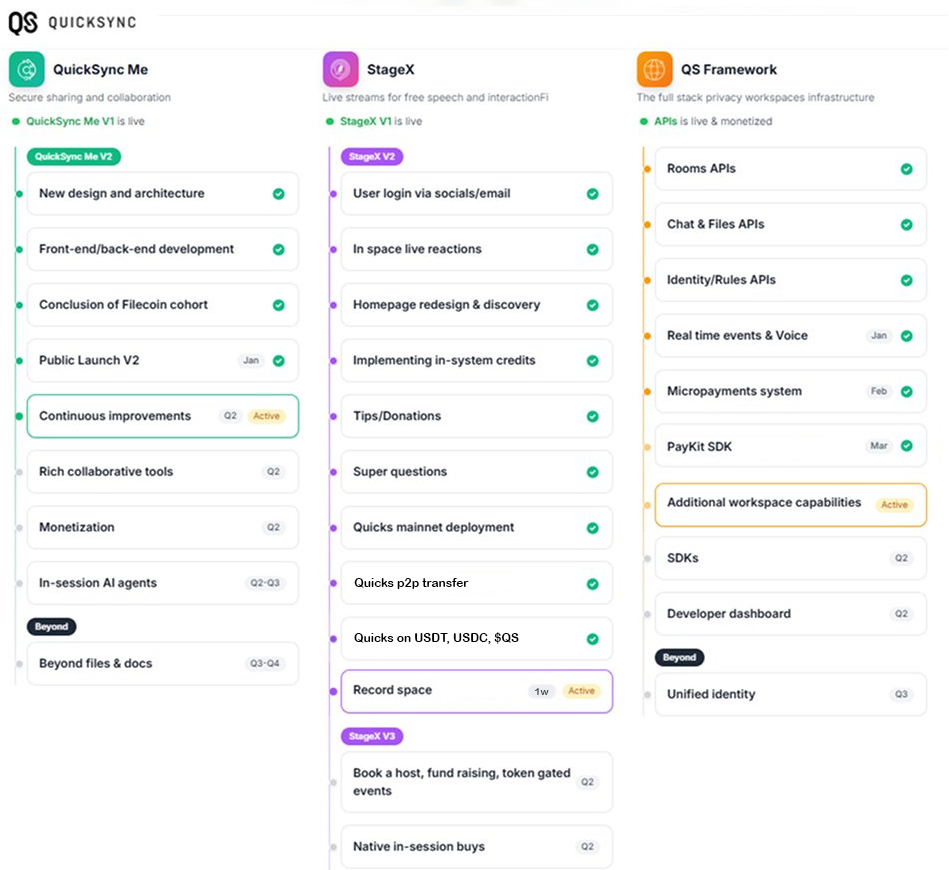The height and width of the screenshot is (870, 949).
Task: Click the StageX V3 purple tag
Action: point(372,736)
